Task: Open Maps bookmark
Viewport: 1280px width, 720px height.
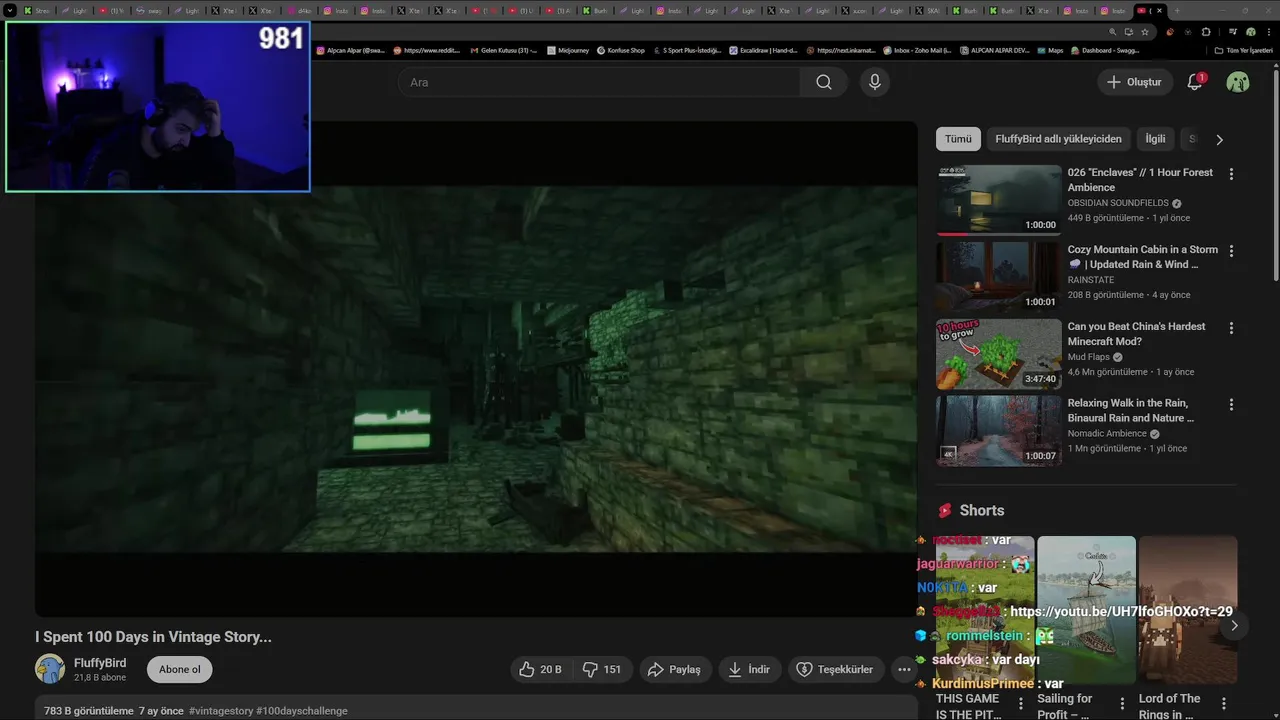Action: [x=1050, y=50]
